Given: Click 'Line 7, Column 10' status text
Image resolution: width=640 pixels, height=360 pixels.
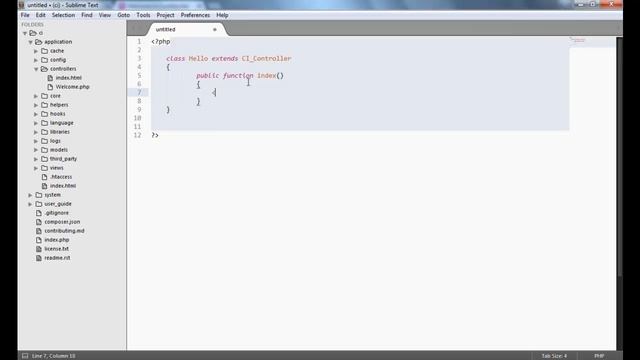Looking at the screenshot, I should click(x=53, y=356).
